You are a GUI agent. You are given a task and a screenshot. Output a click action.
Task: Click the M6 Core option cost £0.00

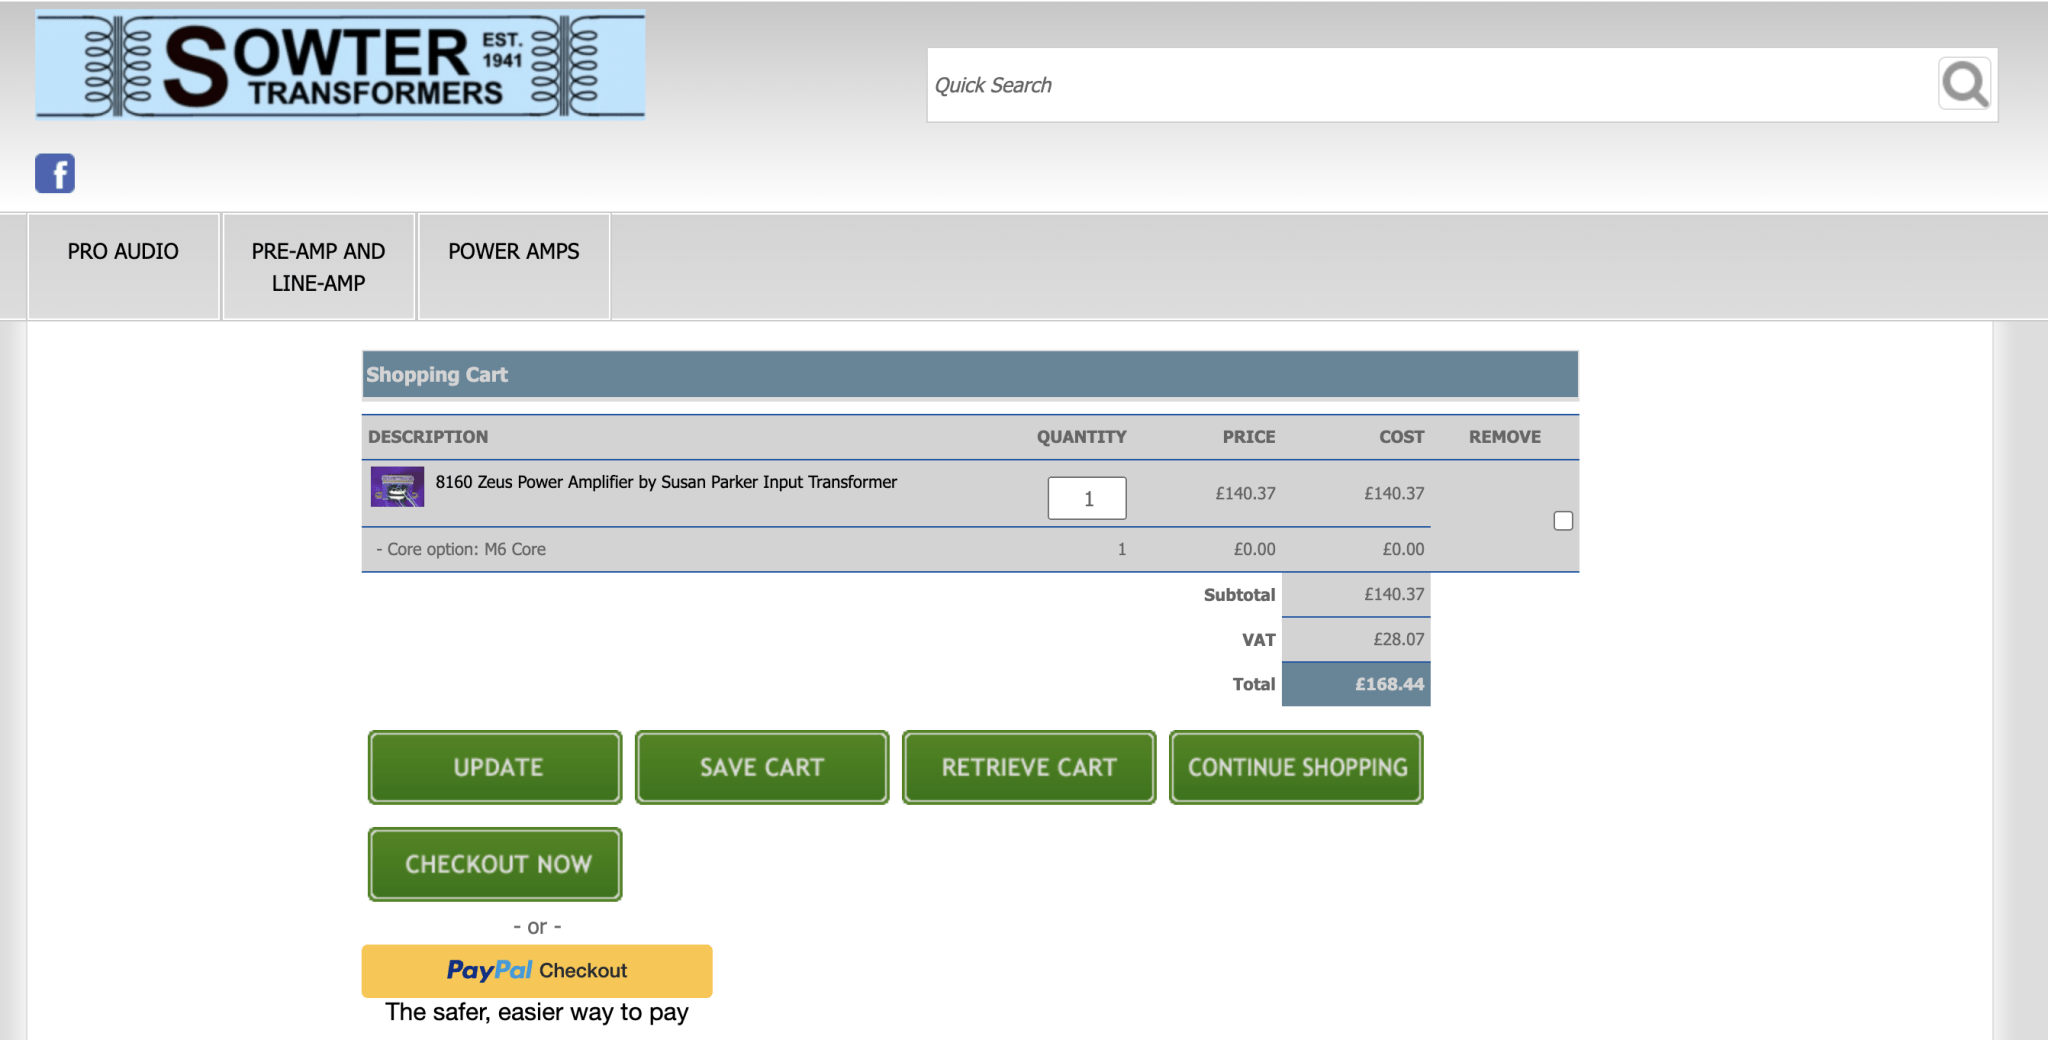click(x=1403, y=549)
